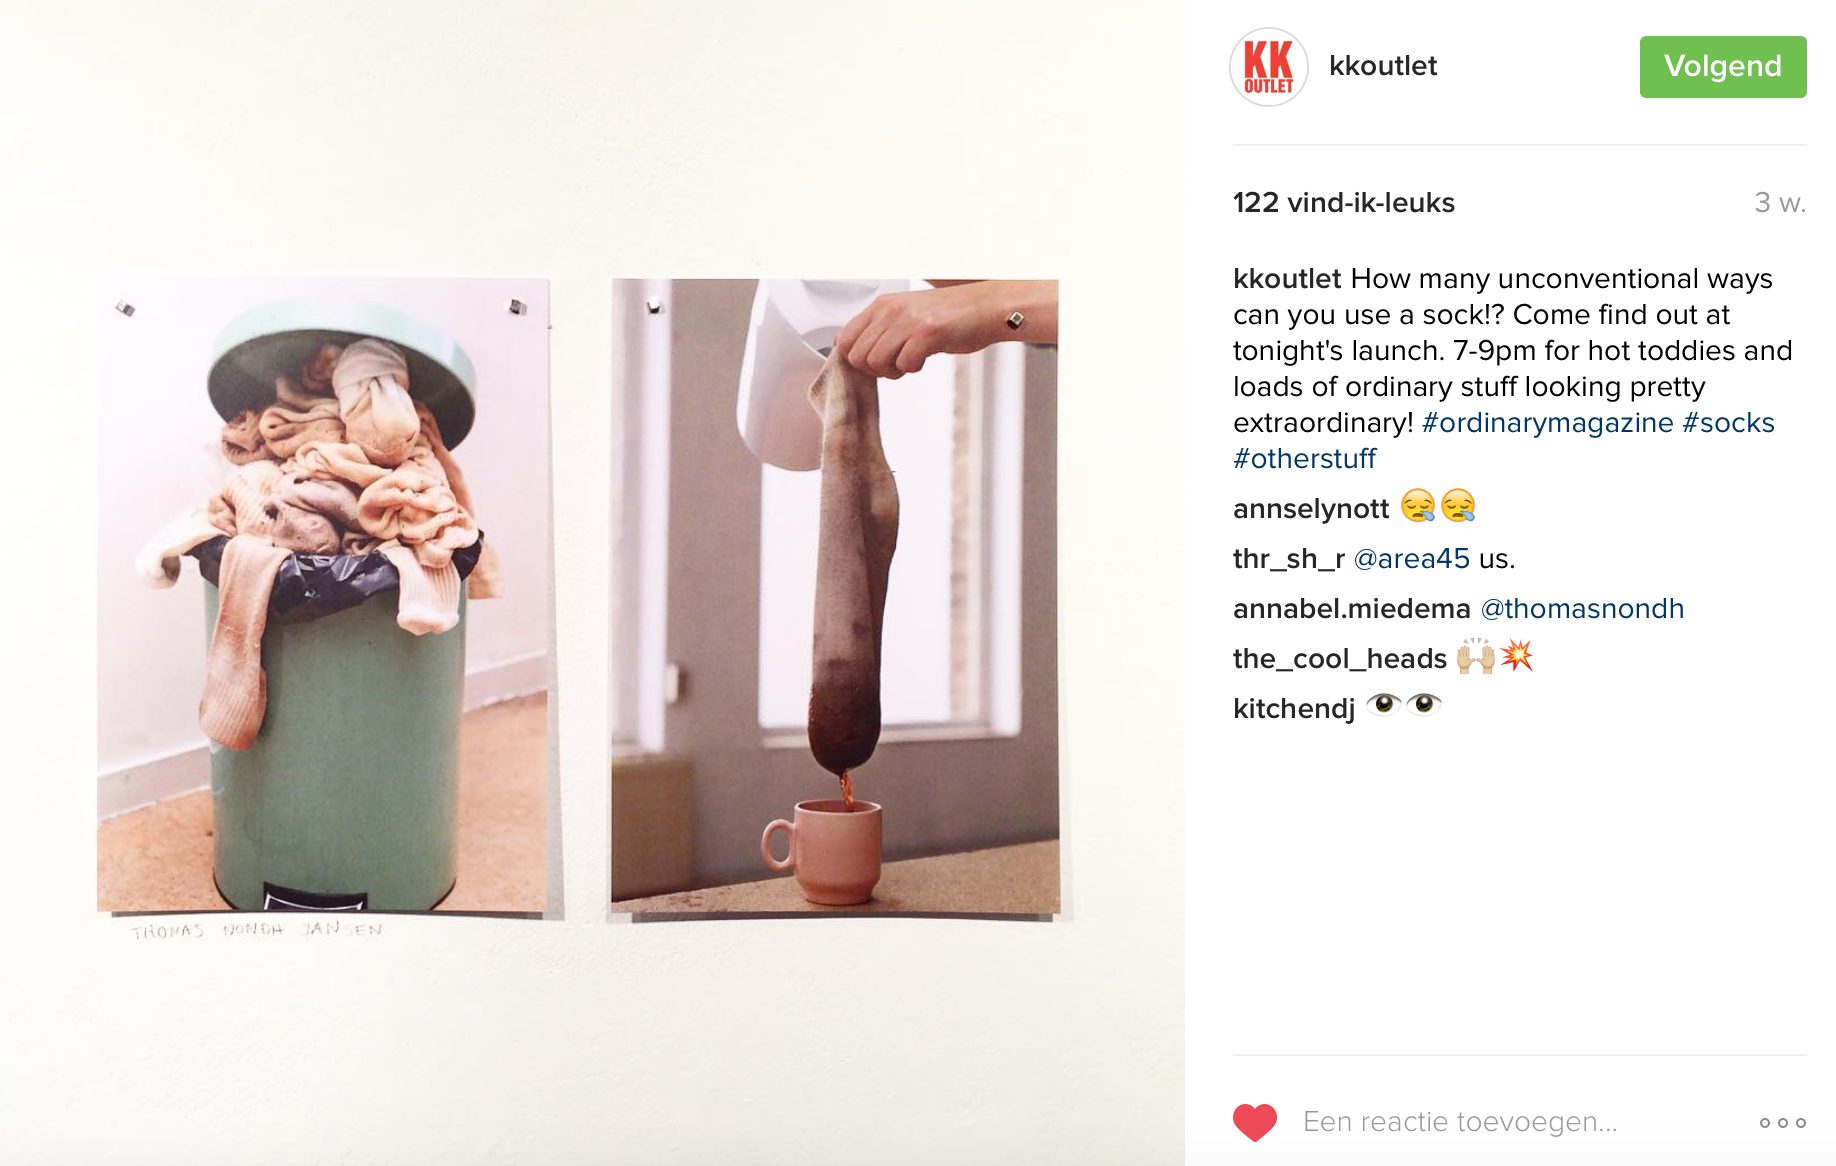The height and width of the screenshot is (1166, 1836).
Task: Click the kkoutlet name in the caption
Action: click(x=1287, y=279)
